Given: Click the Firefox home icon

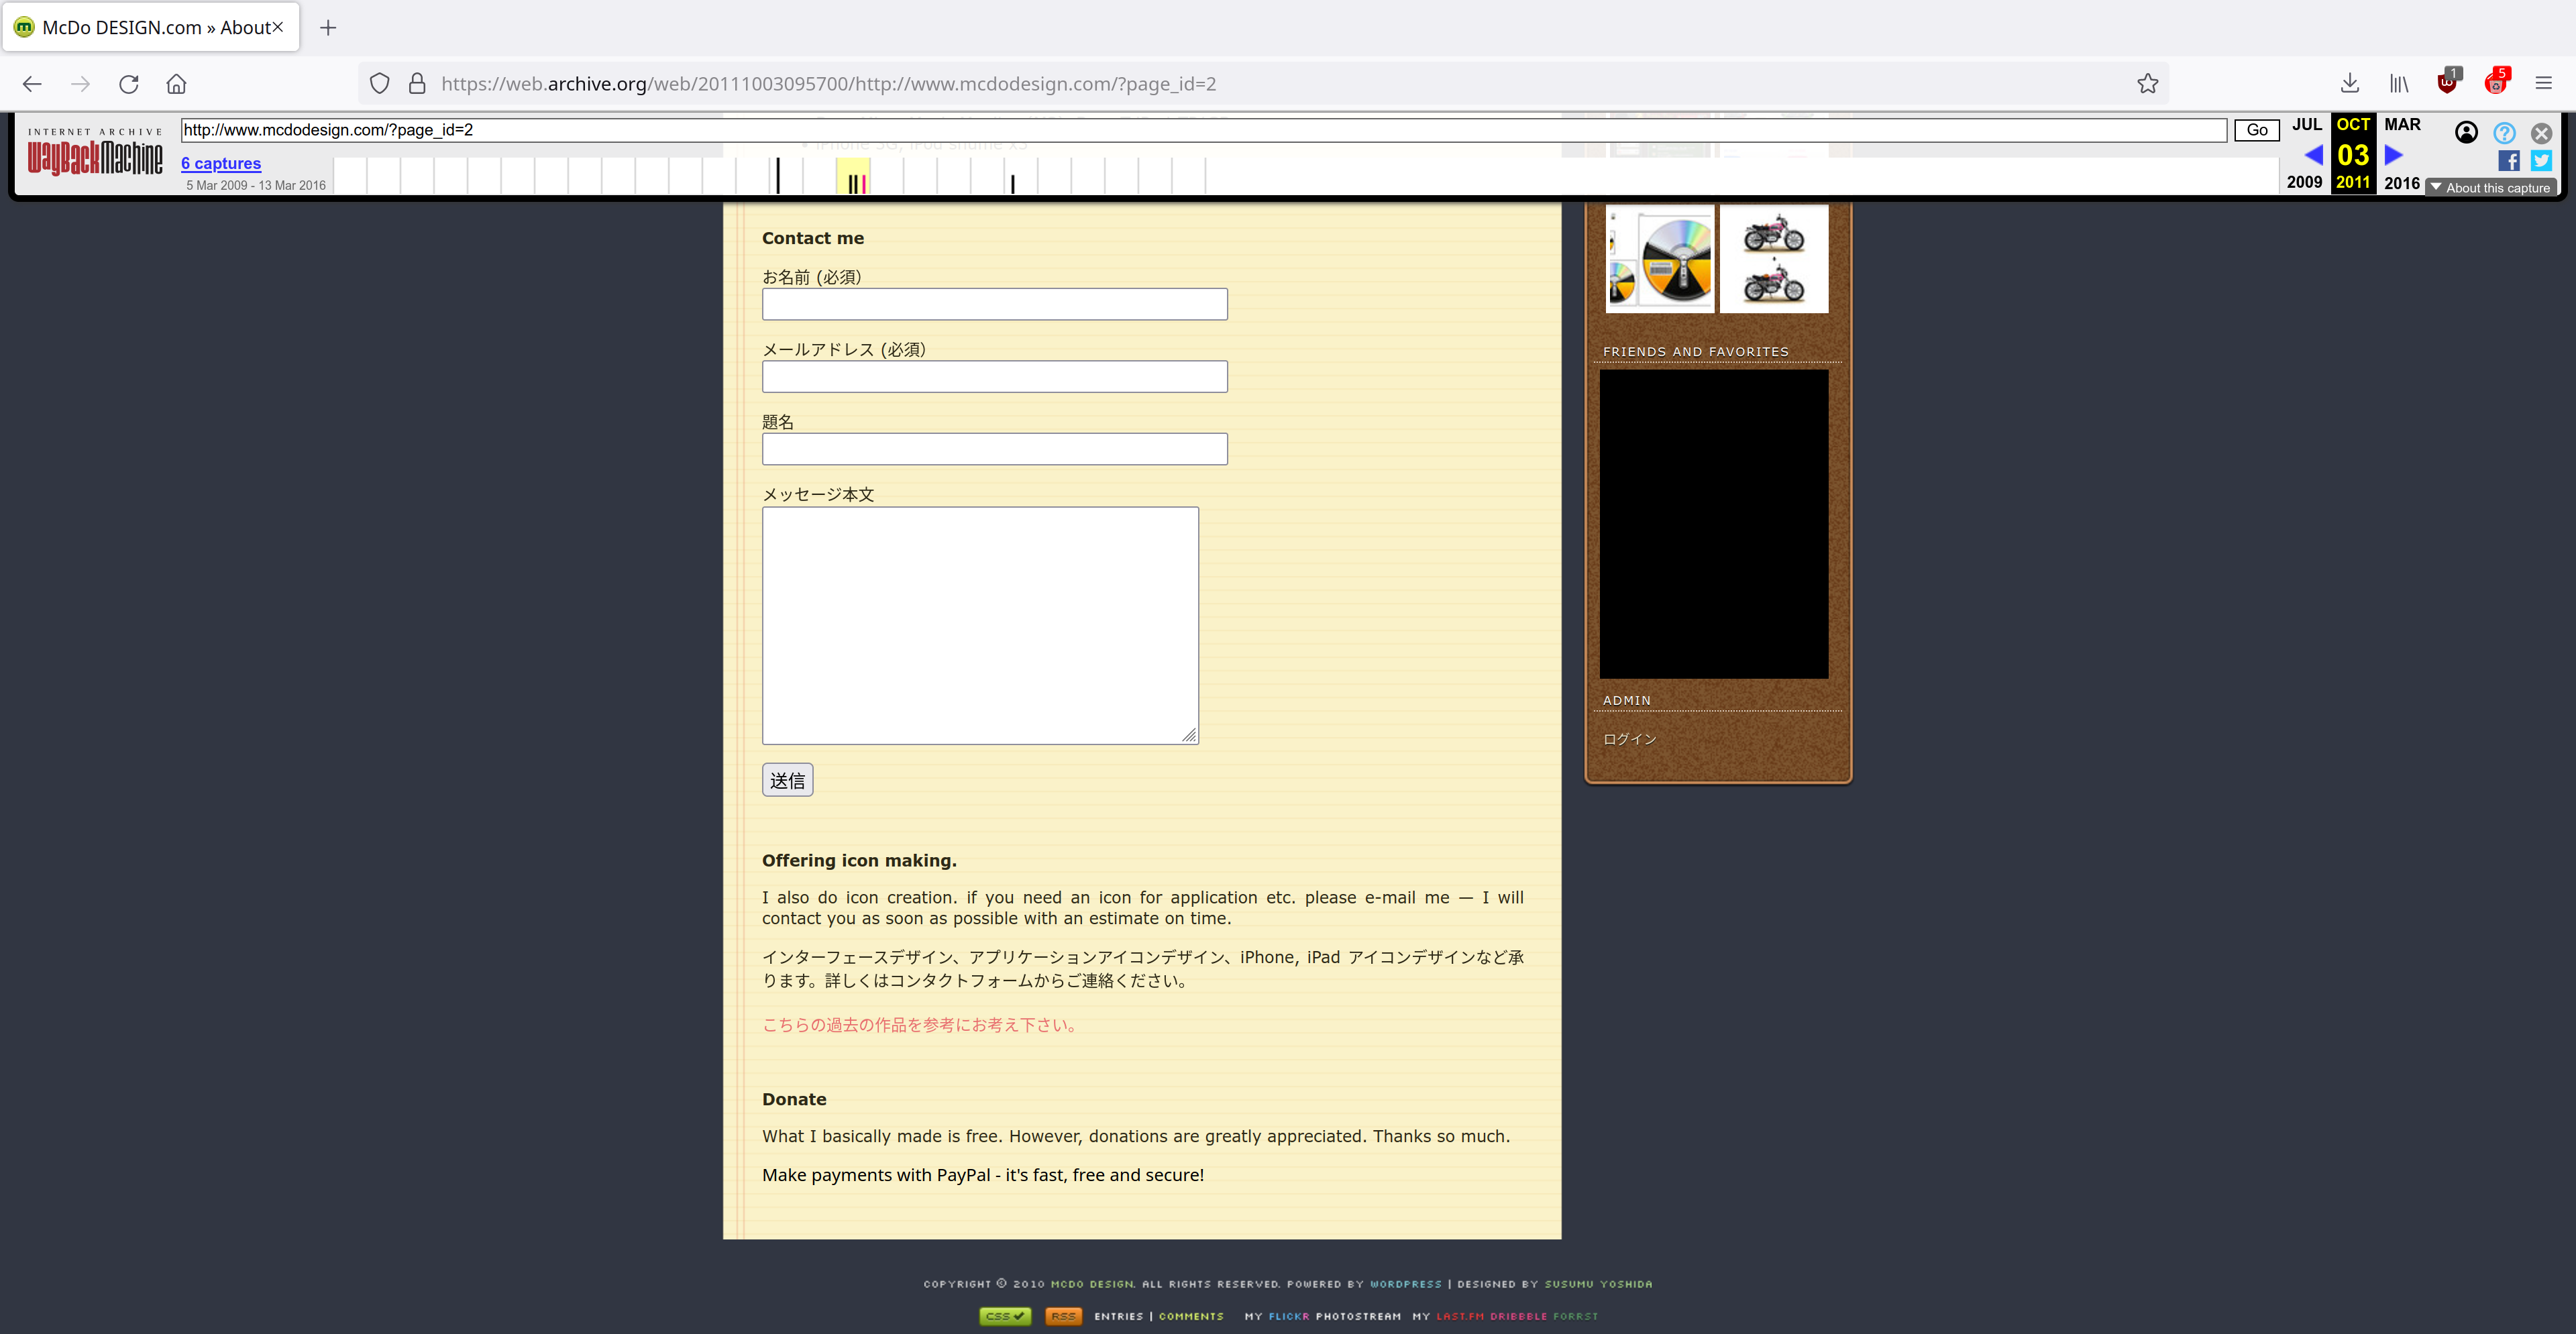Looking at the screenshot, I should pos(176,84).
